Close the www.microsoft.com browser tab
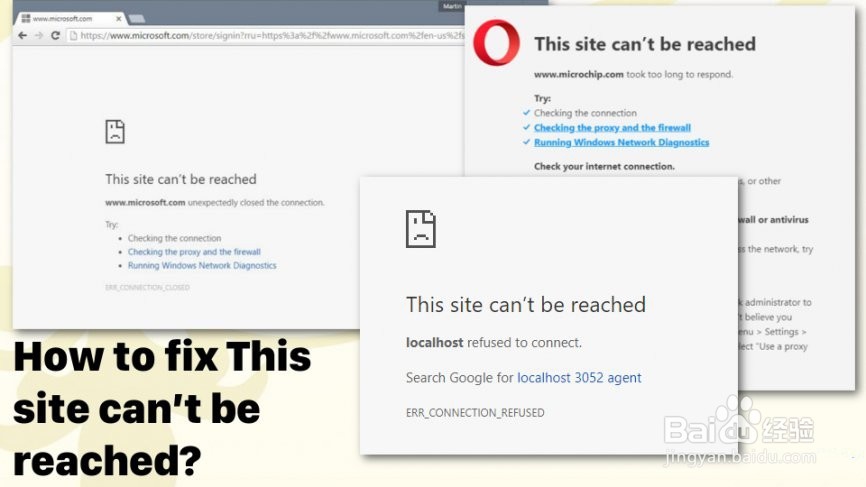The width and height of the screenshot is (866, 487). [x=118, y=19]
